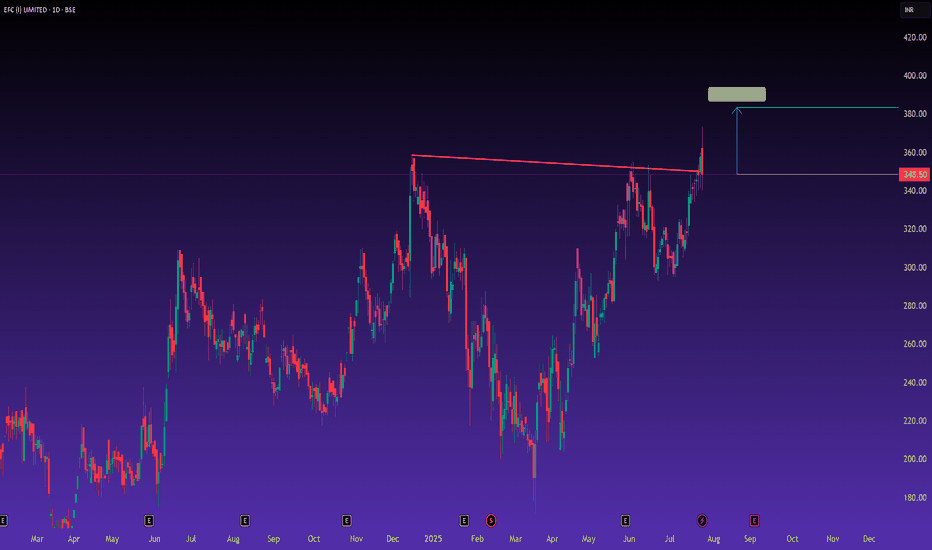
Task: Click the Feb label on time axis
Action: pos(477,539)
